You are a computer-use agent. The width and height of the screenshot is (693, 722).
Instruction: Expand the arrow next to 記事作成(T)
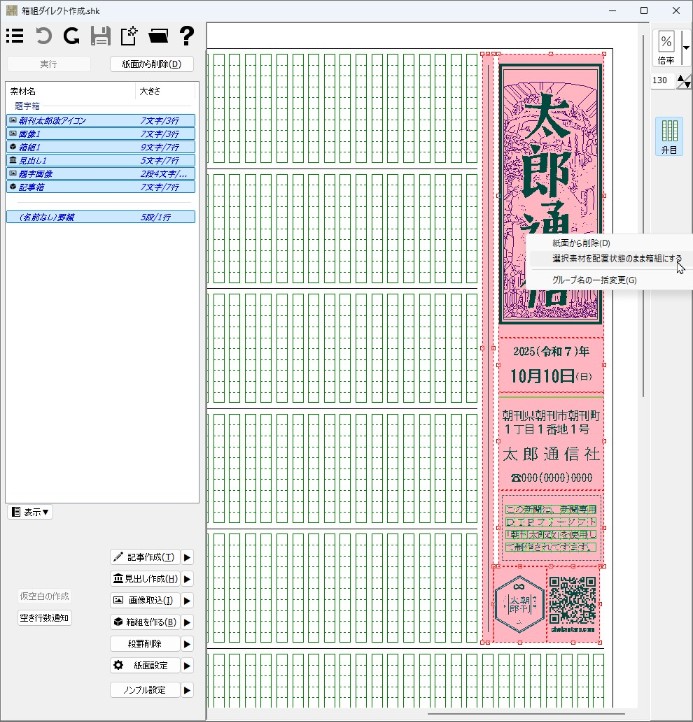[187, 557]
